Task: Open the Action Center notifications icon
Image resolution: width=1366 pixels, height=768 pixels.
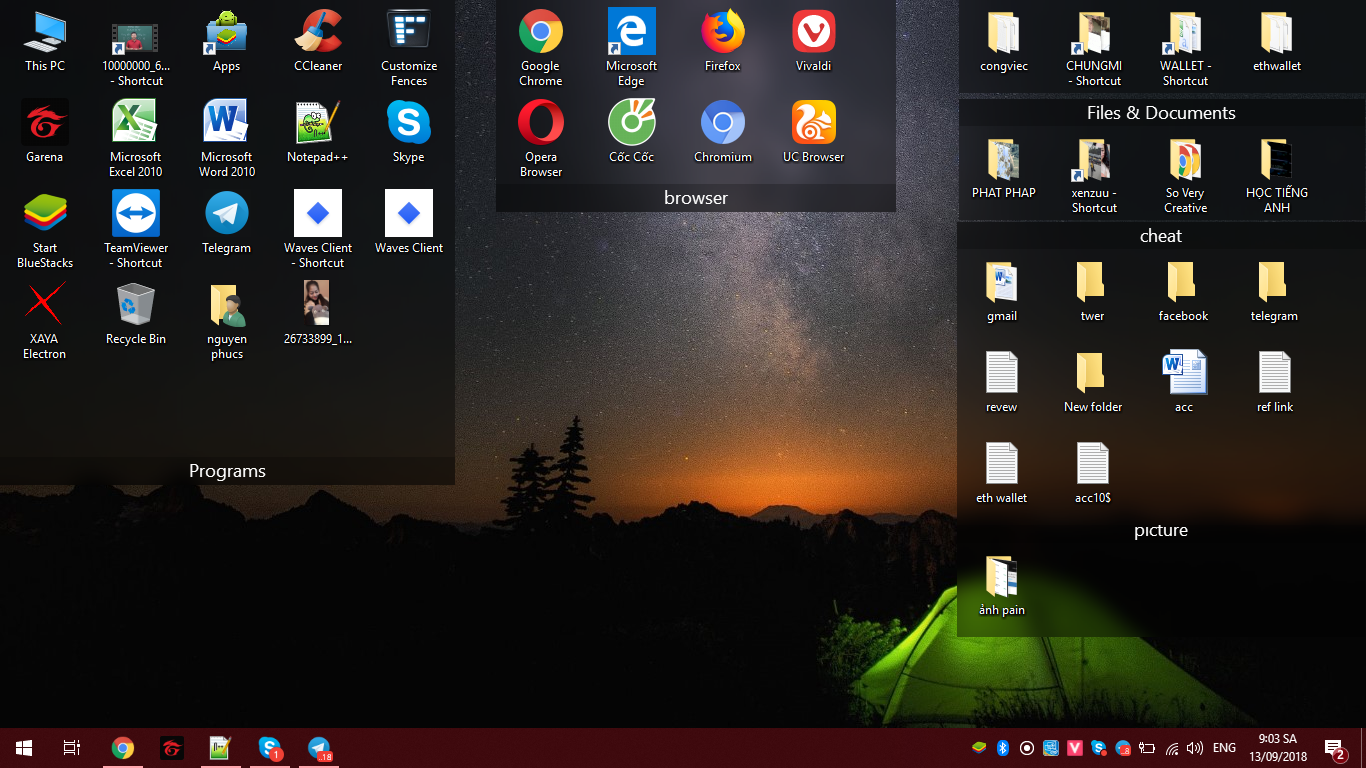Action: pos(1334,748)
